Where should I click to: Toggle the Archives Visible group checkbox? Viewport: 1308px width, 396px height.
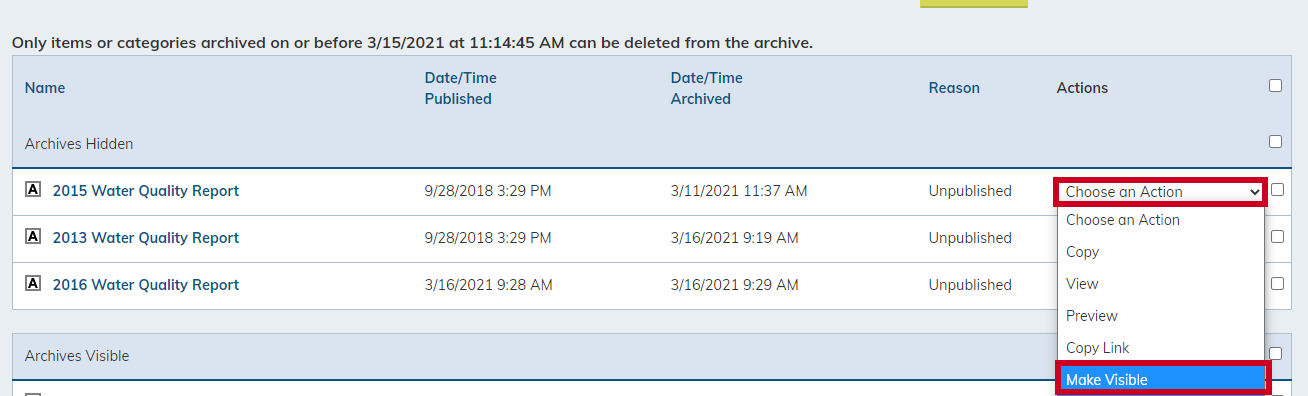click(x=1275, y=353)
